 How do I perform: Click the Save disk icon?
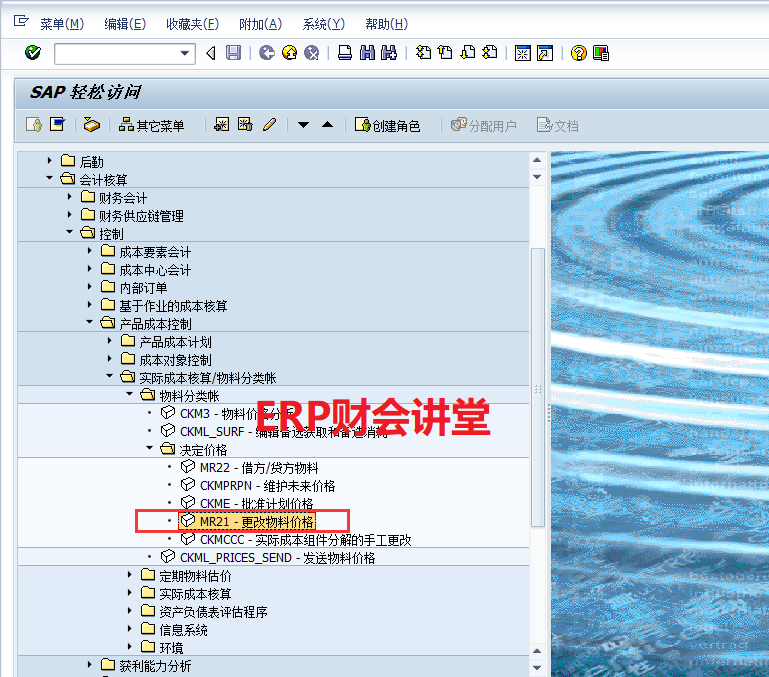pos(233,53)
